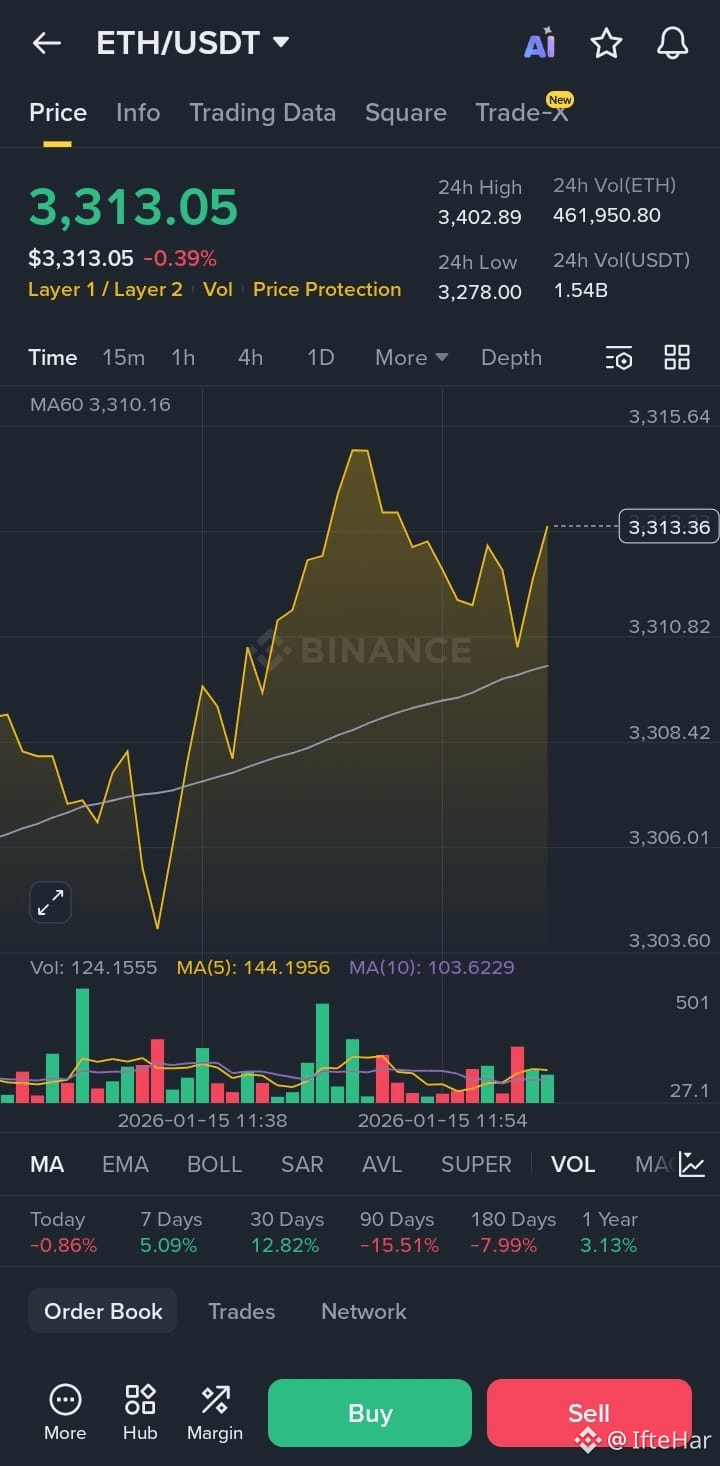Open the Order Book tab
This screenshot has height=1466, width=720.
tap(103, 1311)
